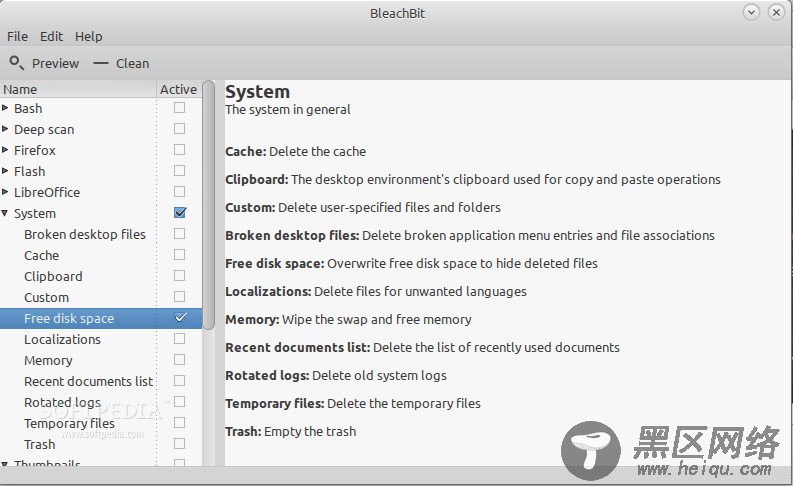Image resolution: width=793 pixels, height=486 pixels.
Task: Select the Flash row
Action: pyautogui.click(x=101, y=171)
